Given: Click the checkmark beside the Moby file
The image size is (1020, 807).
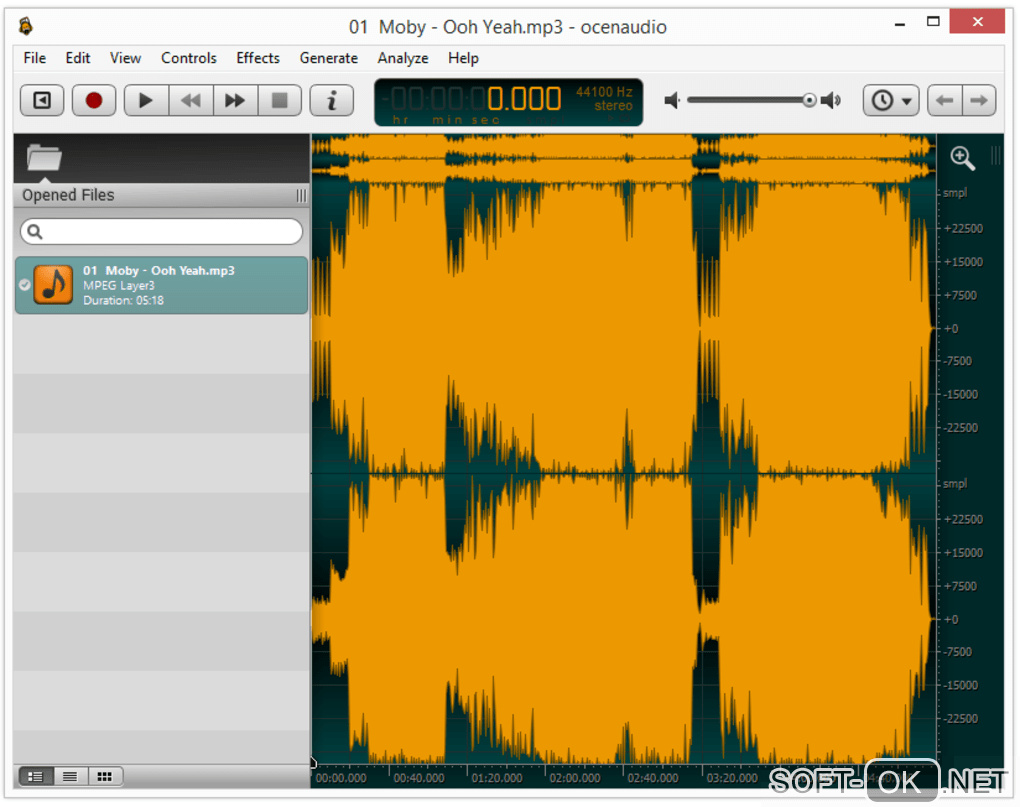Looking at the screenshot, I should click(x=25, y=285).
